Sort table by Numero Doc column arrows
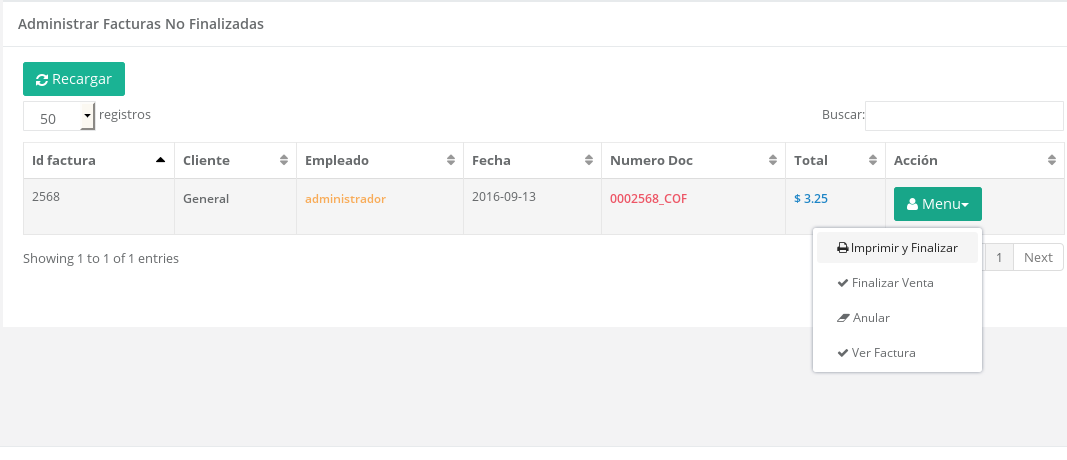The width and height of the screenshot is (1067, 460). 773,160
